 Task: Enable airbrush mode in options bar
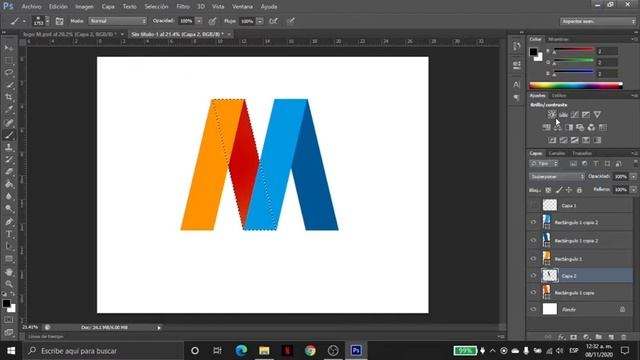[x=273, y=21]
